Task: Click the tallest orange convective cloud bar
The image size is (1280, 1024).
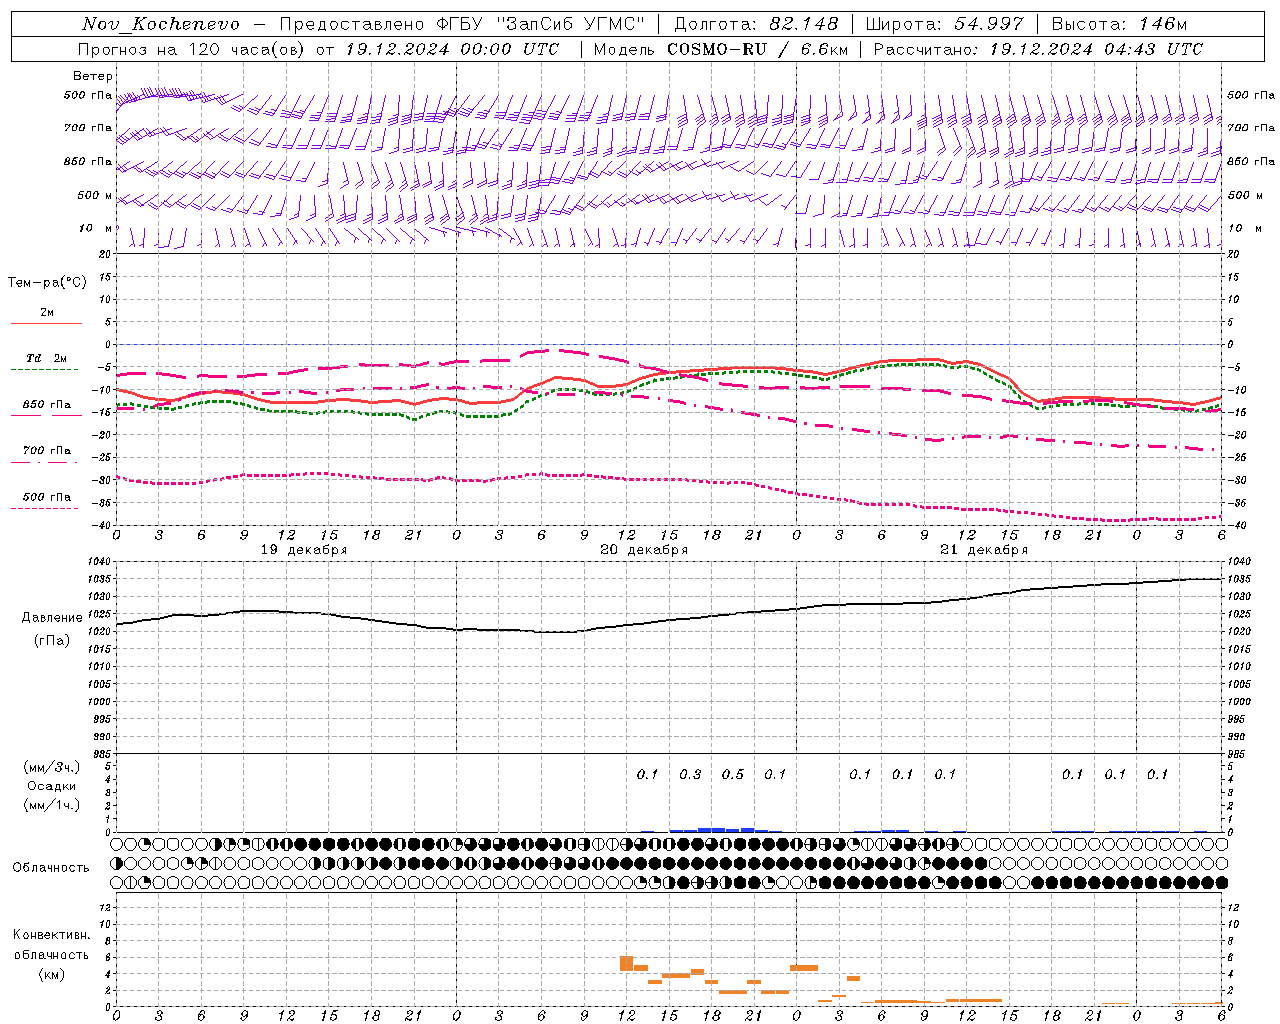Action: pyautogui.click(x=626, y=963)
